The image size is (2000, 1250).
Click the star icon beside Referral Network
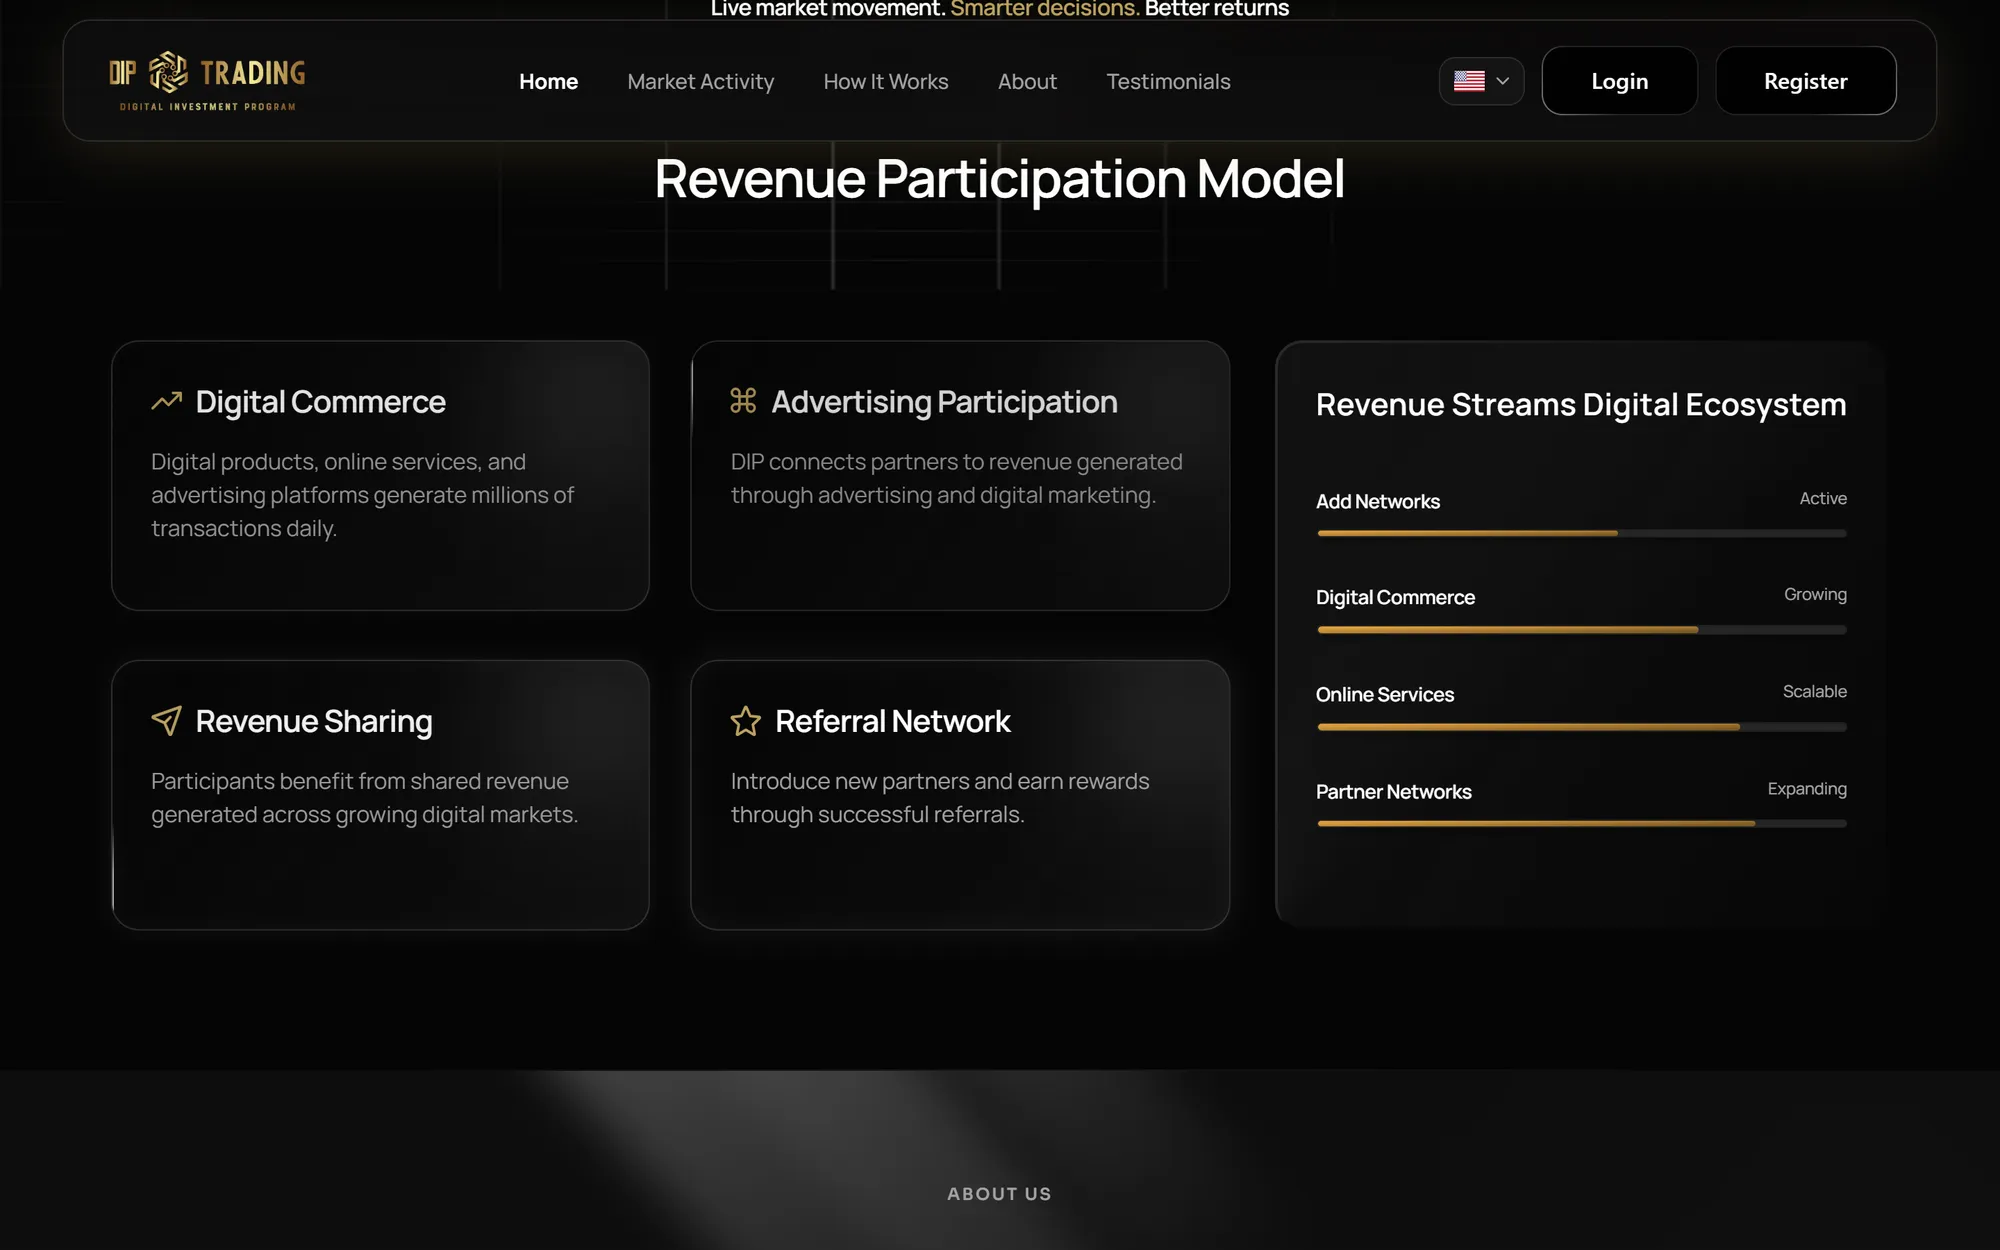746,721
